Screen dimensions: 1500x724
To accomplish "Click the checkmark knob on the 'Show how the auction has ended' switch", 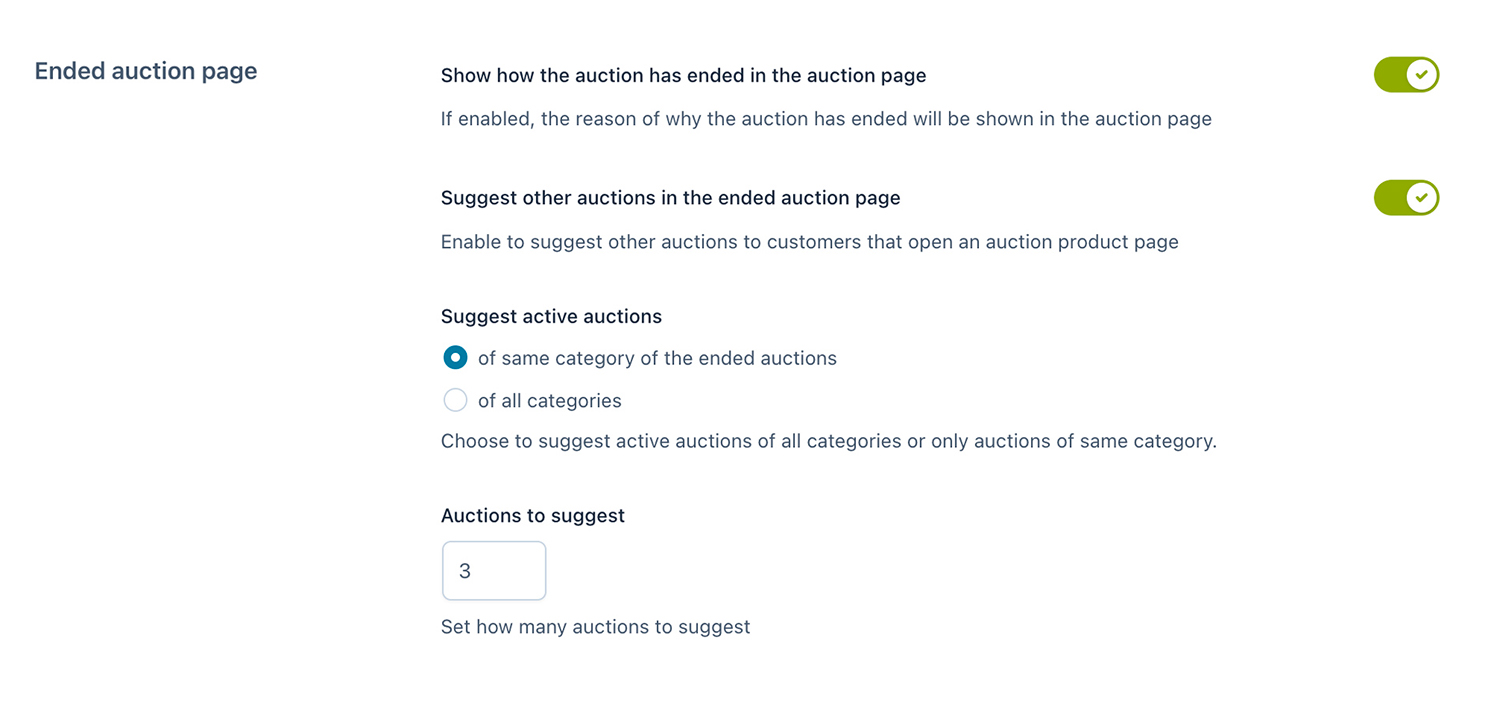I will pos(1421,75).
